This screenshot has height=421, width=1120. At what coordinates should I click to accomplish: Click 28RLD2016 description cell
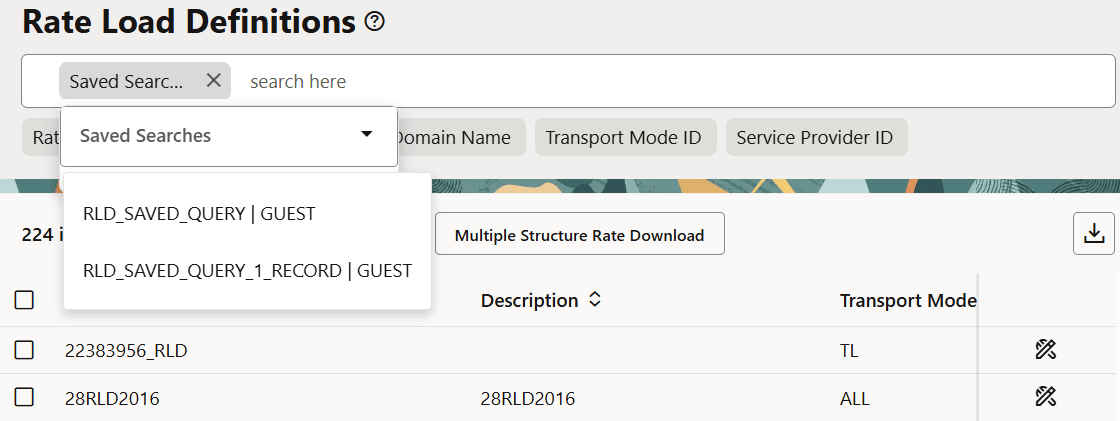(528, 397)
